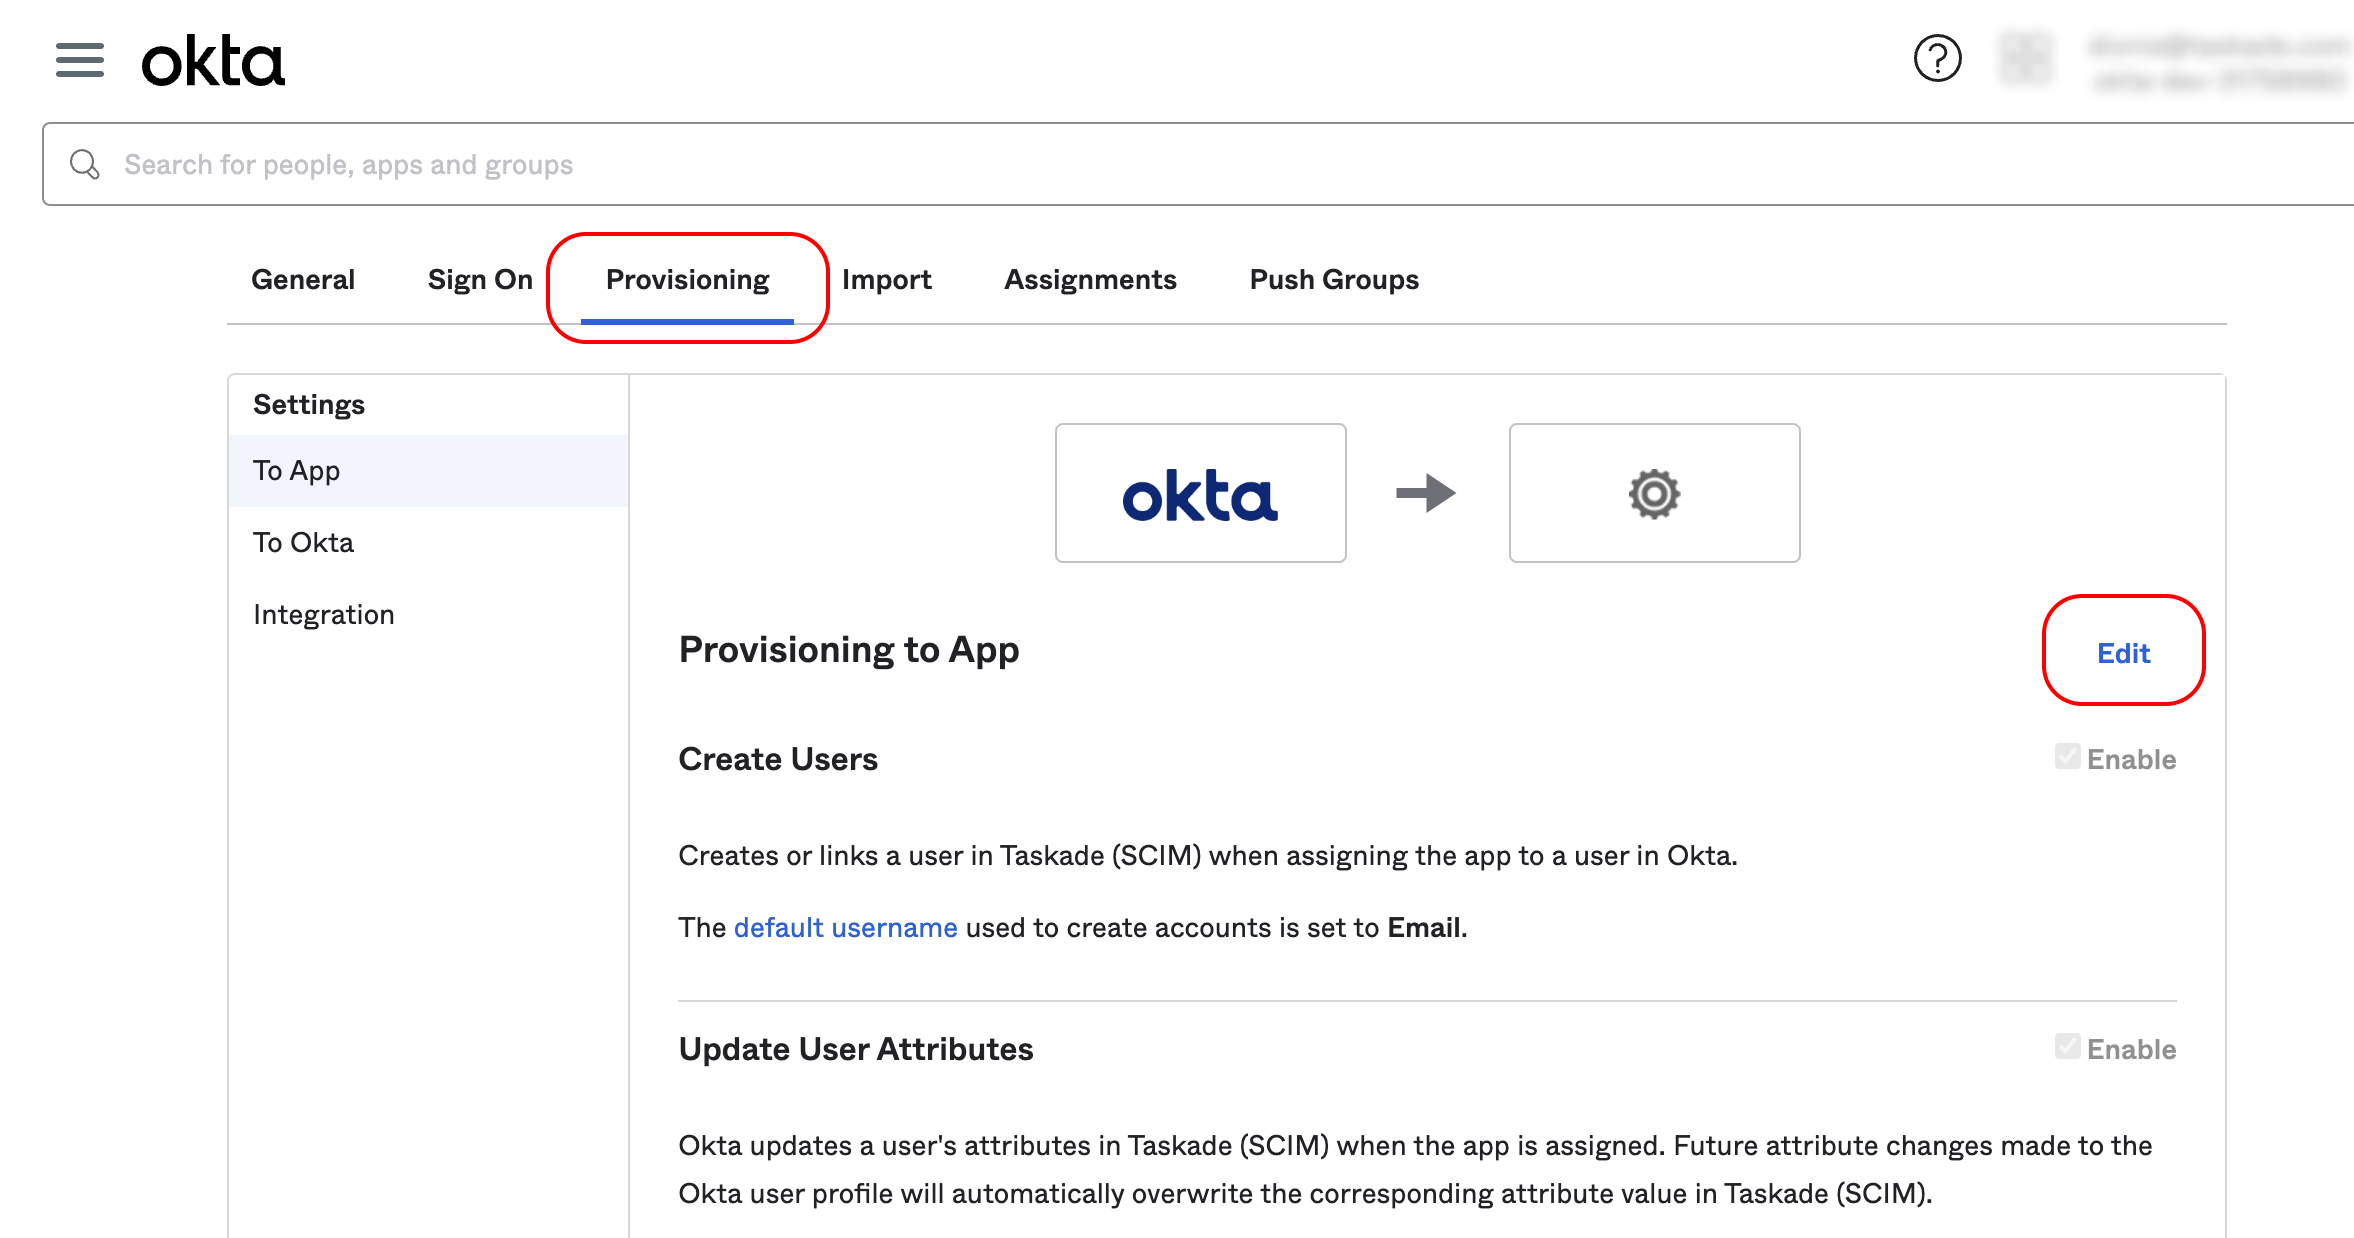Click the blurred user avatar icon
Screen dimensions: 2354x1238
pos(2025,59)
